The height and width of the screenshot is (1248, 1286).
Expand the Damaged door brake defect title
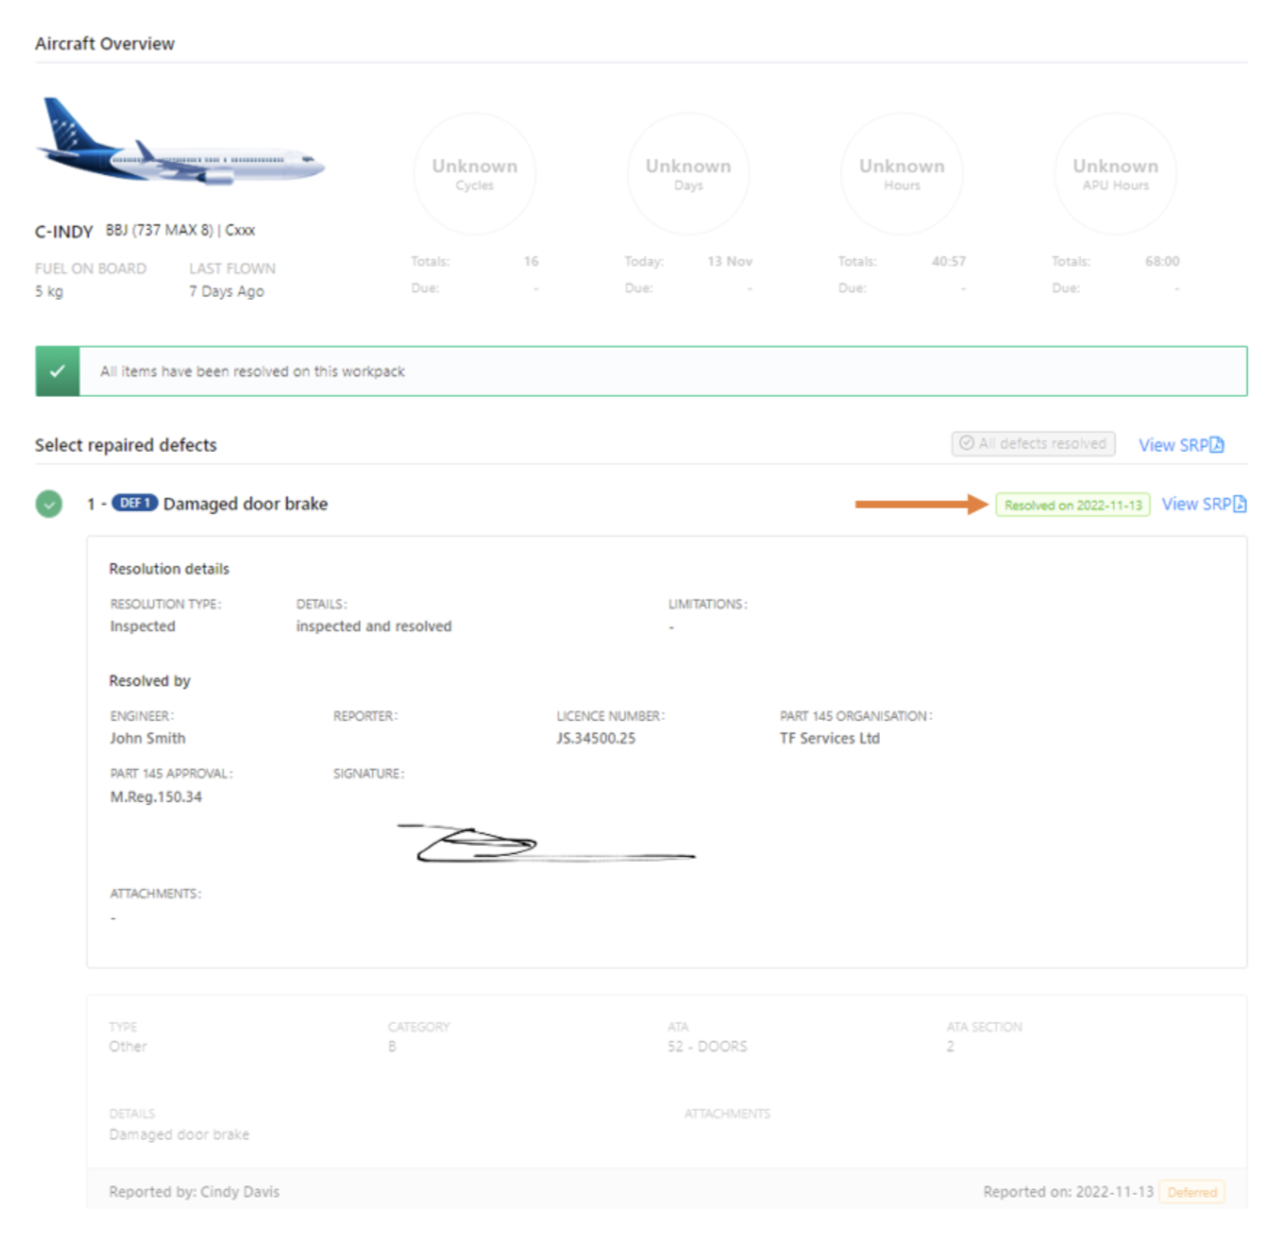[245, 504]
